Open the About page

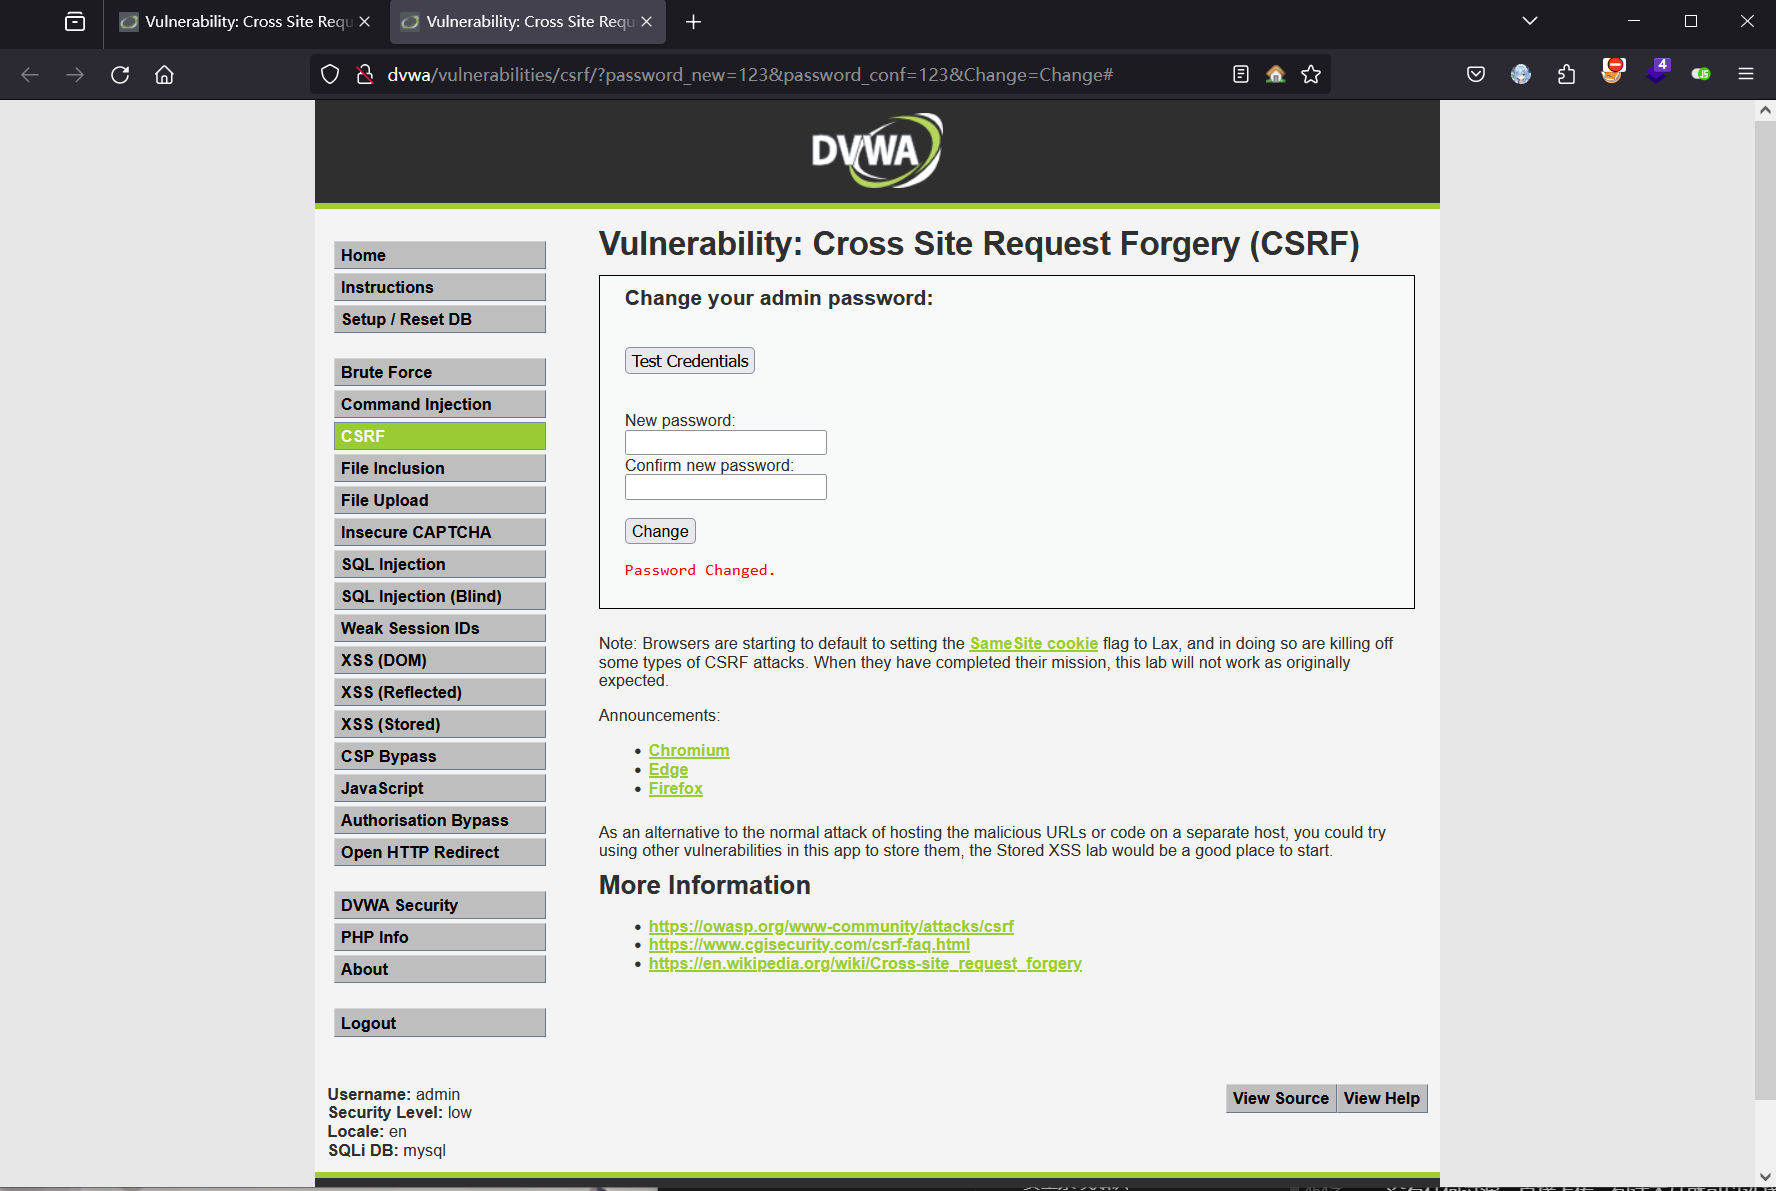click(x=440, y=969)
